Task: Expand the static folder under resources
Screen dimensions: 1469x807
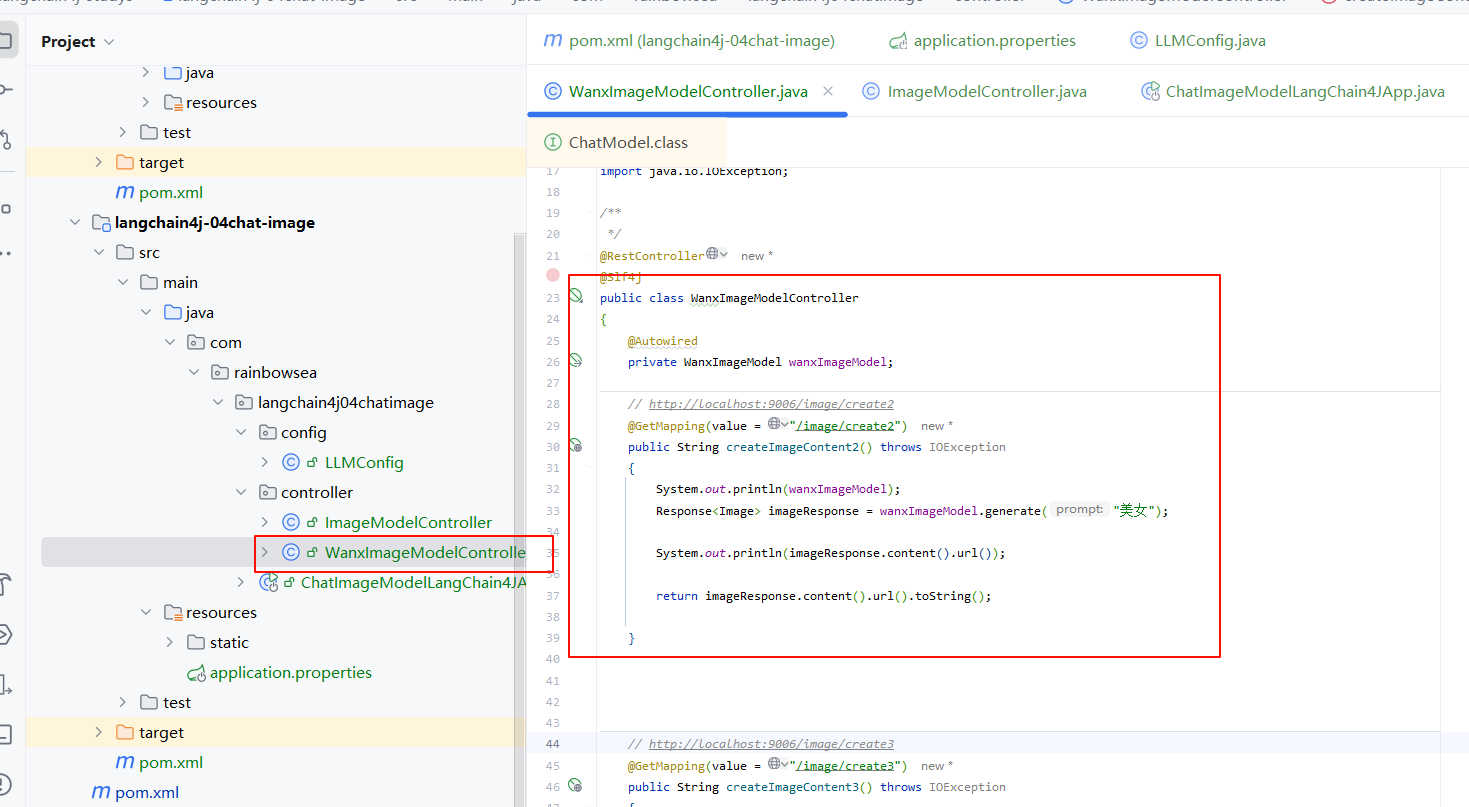Action: 169,642
